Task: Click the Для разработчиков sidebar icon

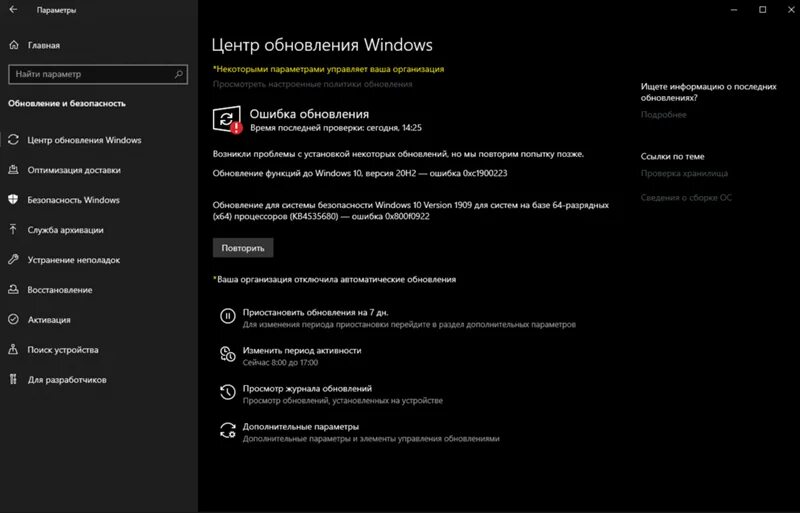Action: (x=13, y=379)
